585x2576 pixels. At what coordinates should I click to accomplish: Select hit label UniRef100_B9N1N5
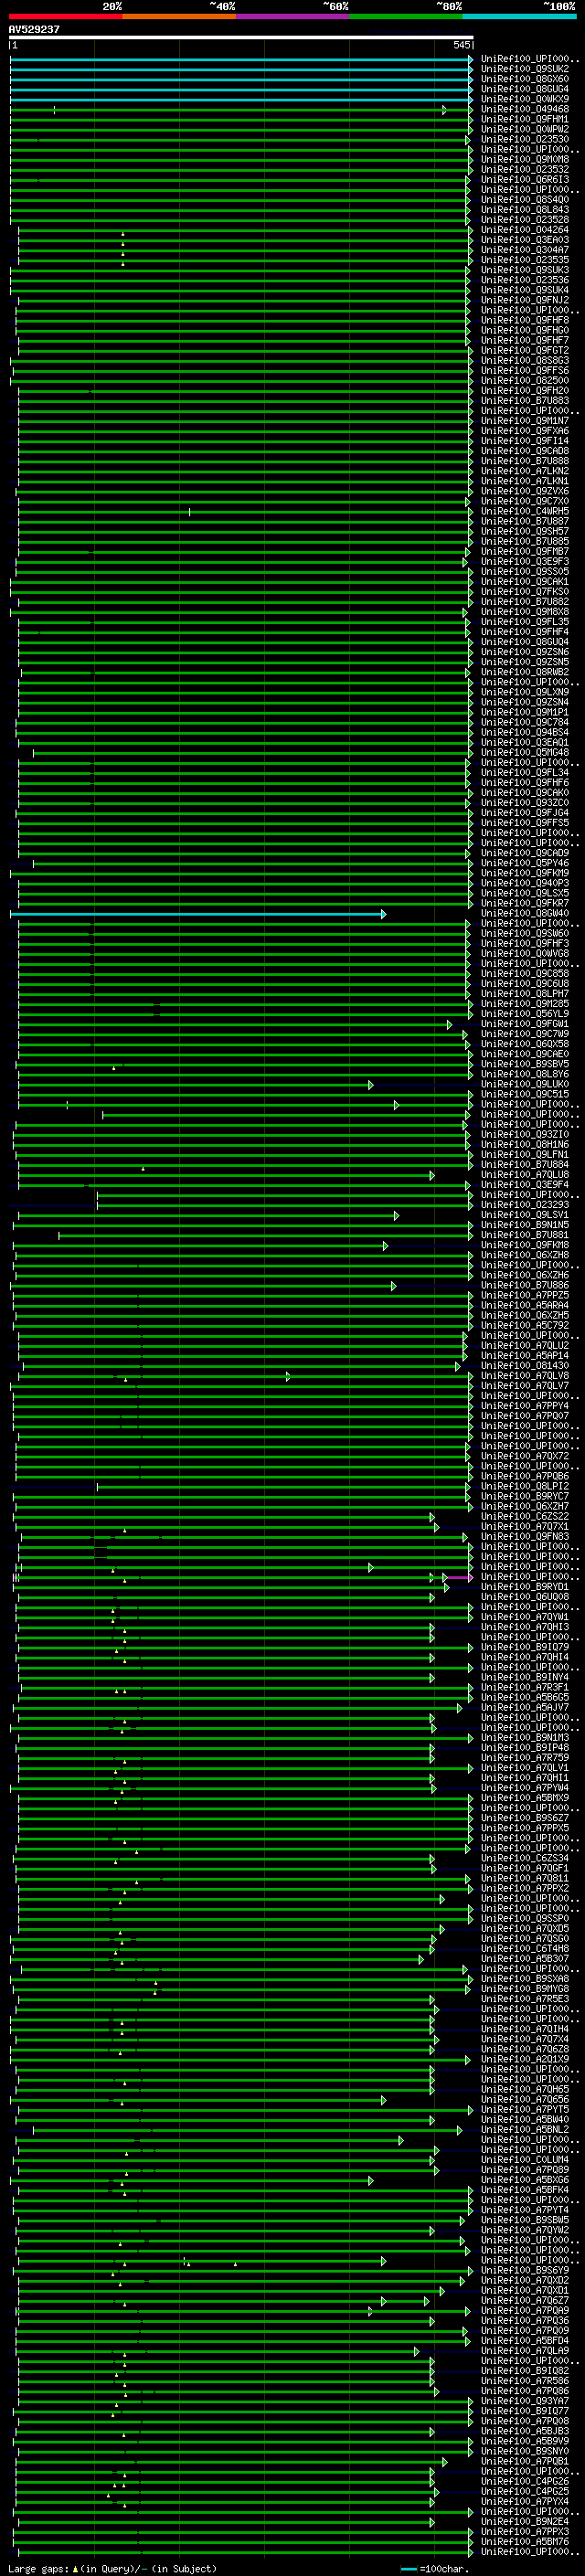pyautogui.click(x=525, y=1225)
